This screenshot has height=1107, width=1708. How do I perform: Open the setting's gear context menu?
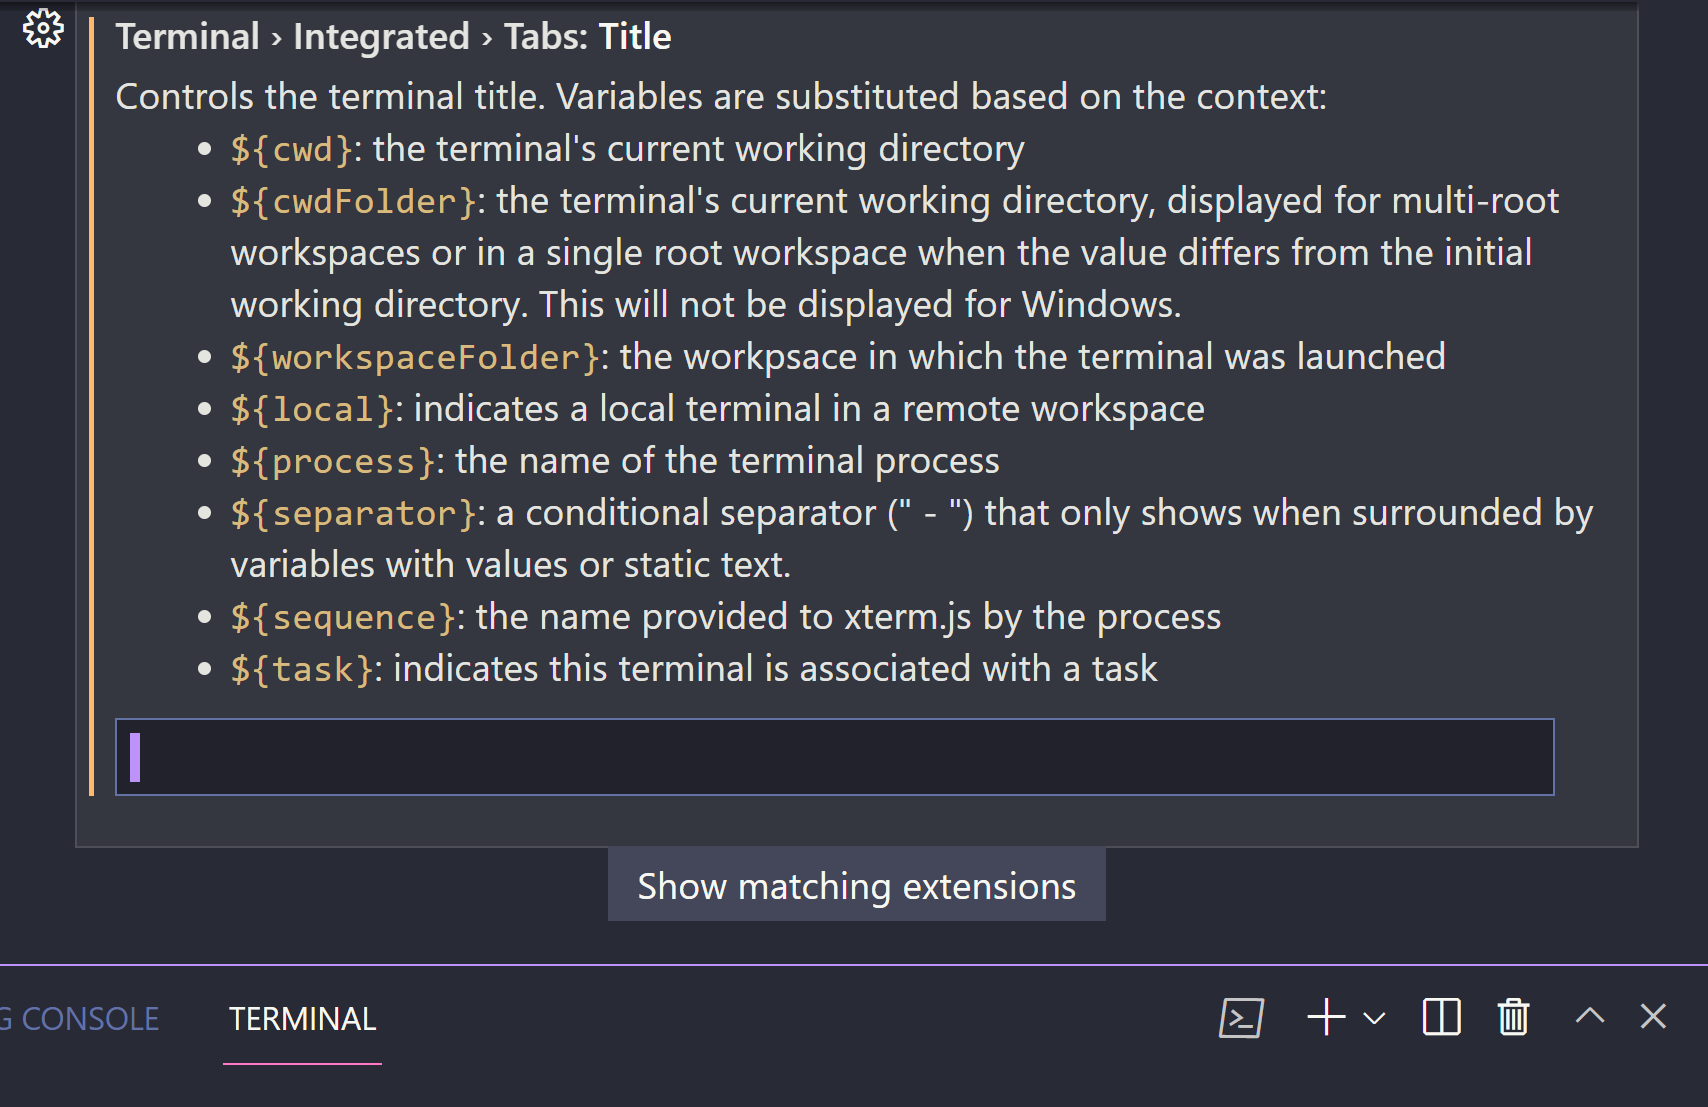tap(42, 28)
